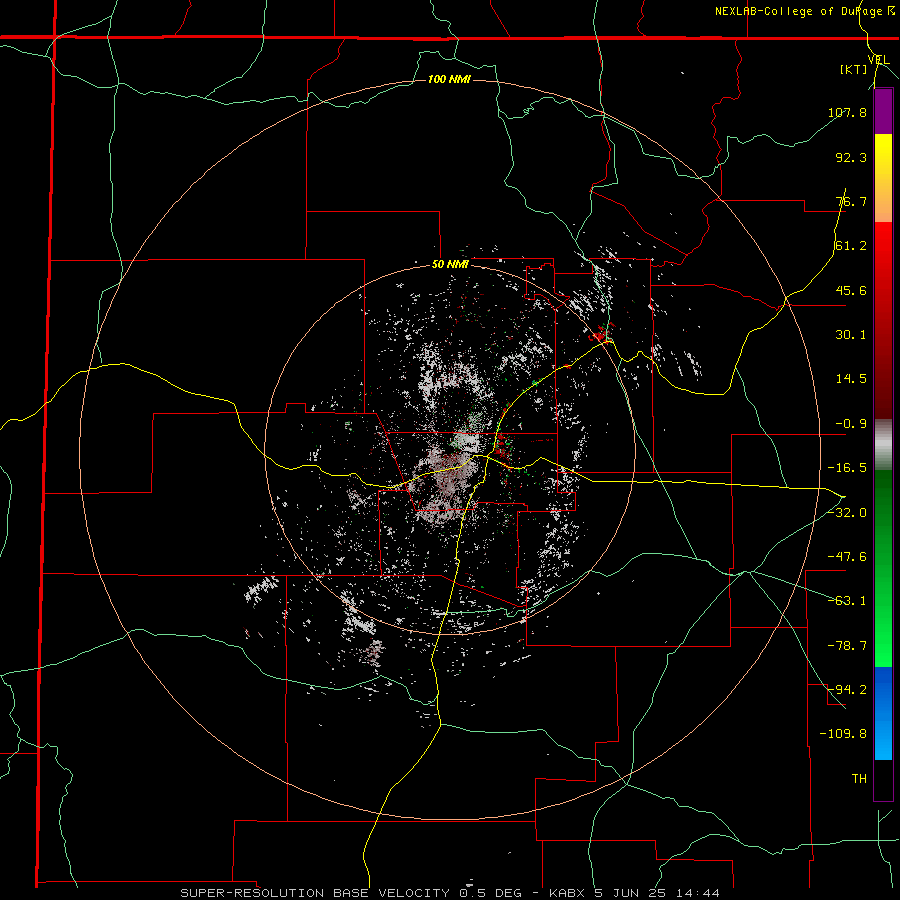Click the -63.1 legend value
The width and height of the screenshot is (900, 900).
847,601
